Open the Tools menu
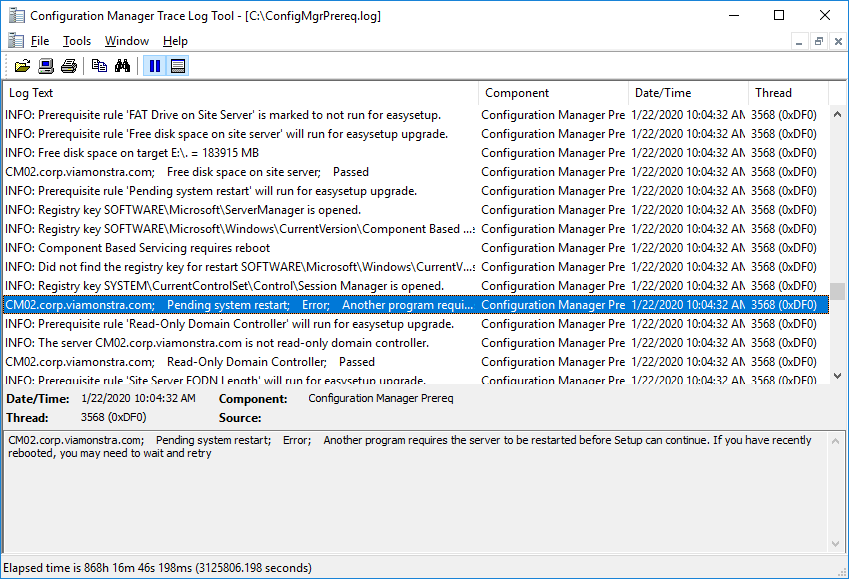 77,41
